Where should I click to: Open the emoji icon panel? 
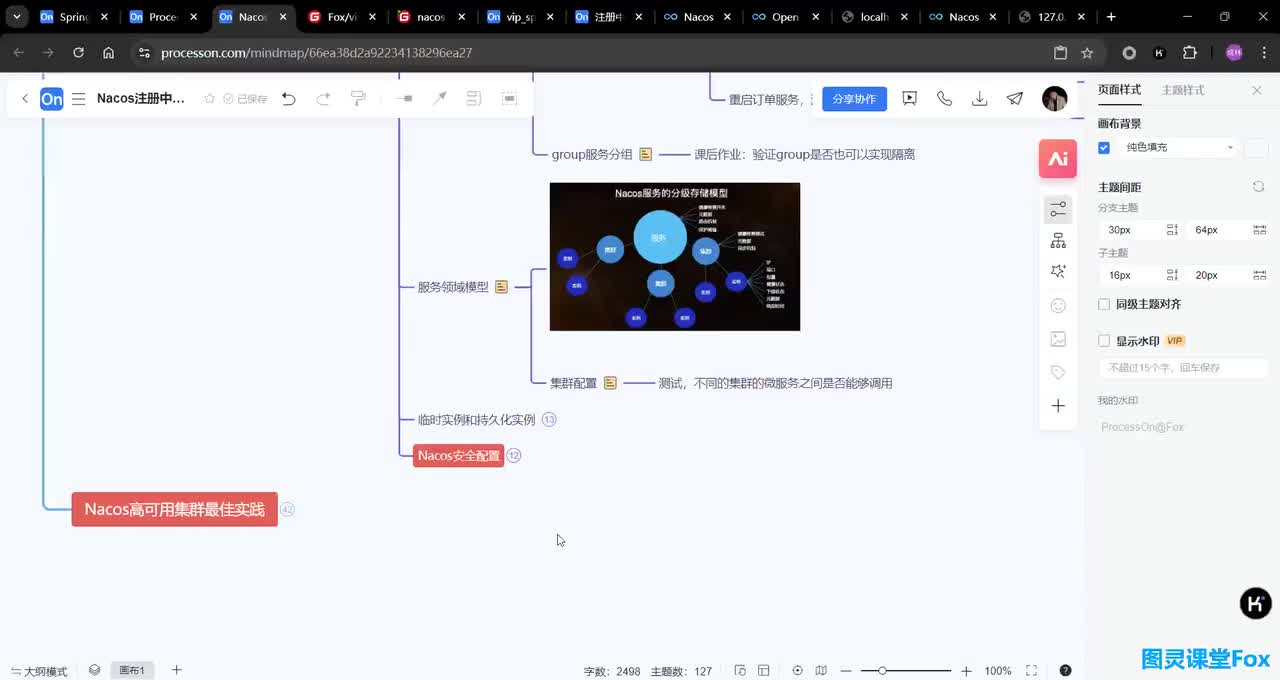[1058, 306]
